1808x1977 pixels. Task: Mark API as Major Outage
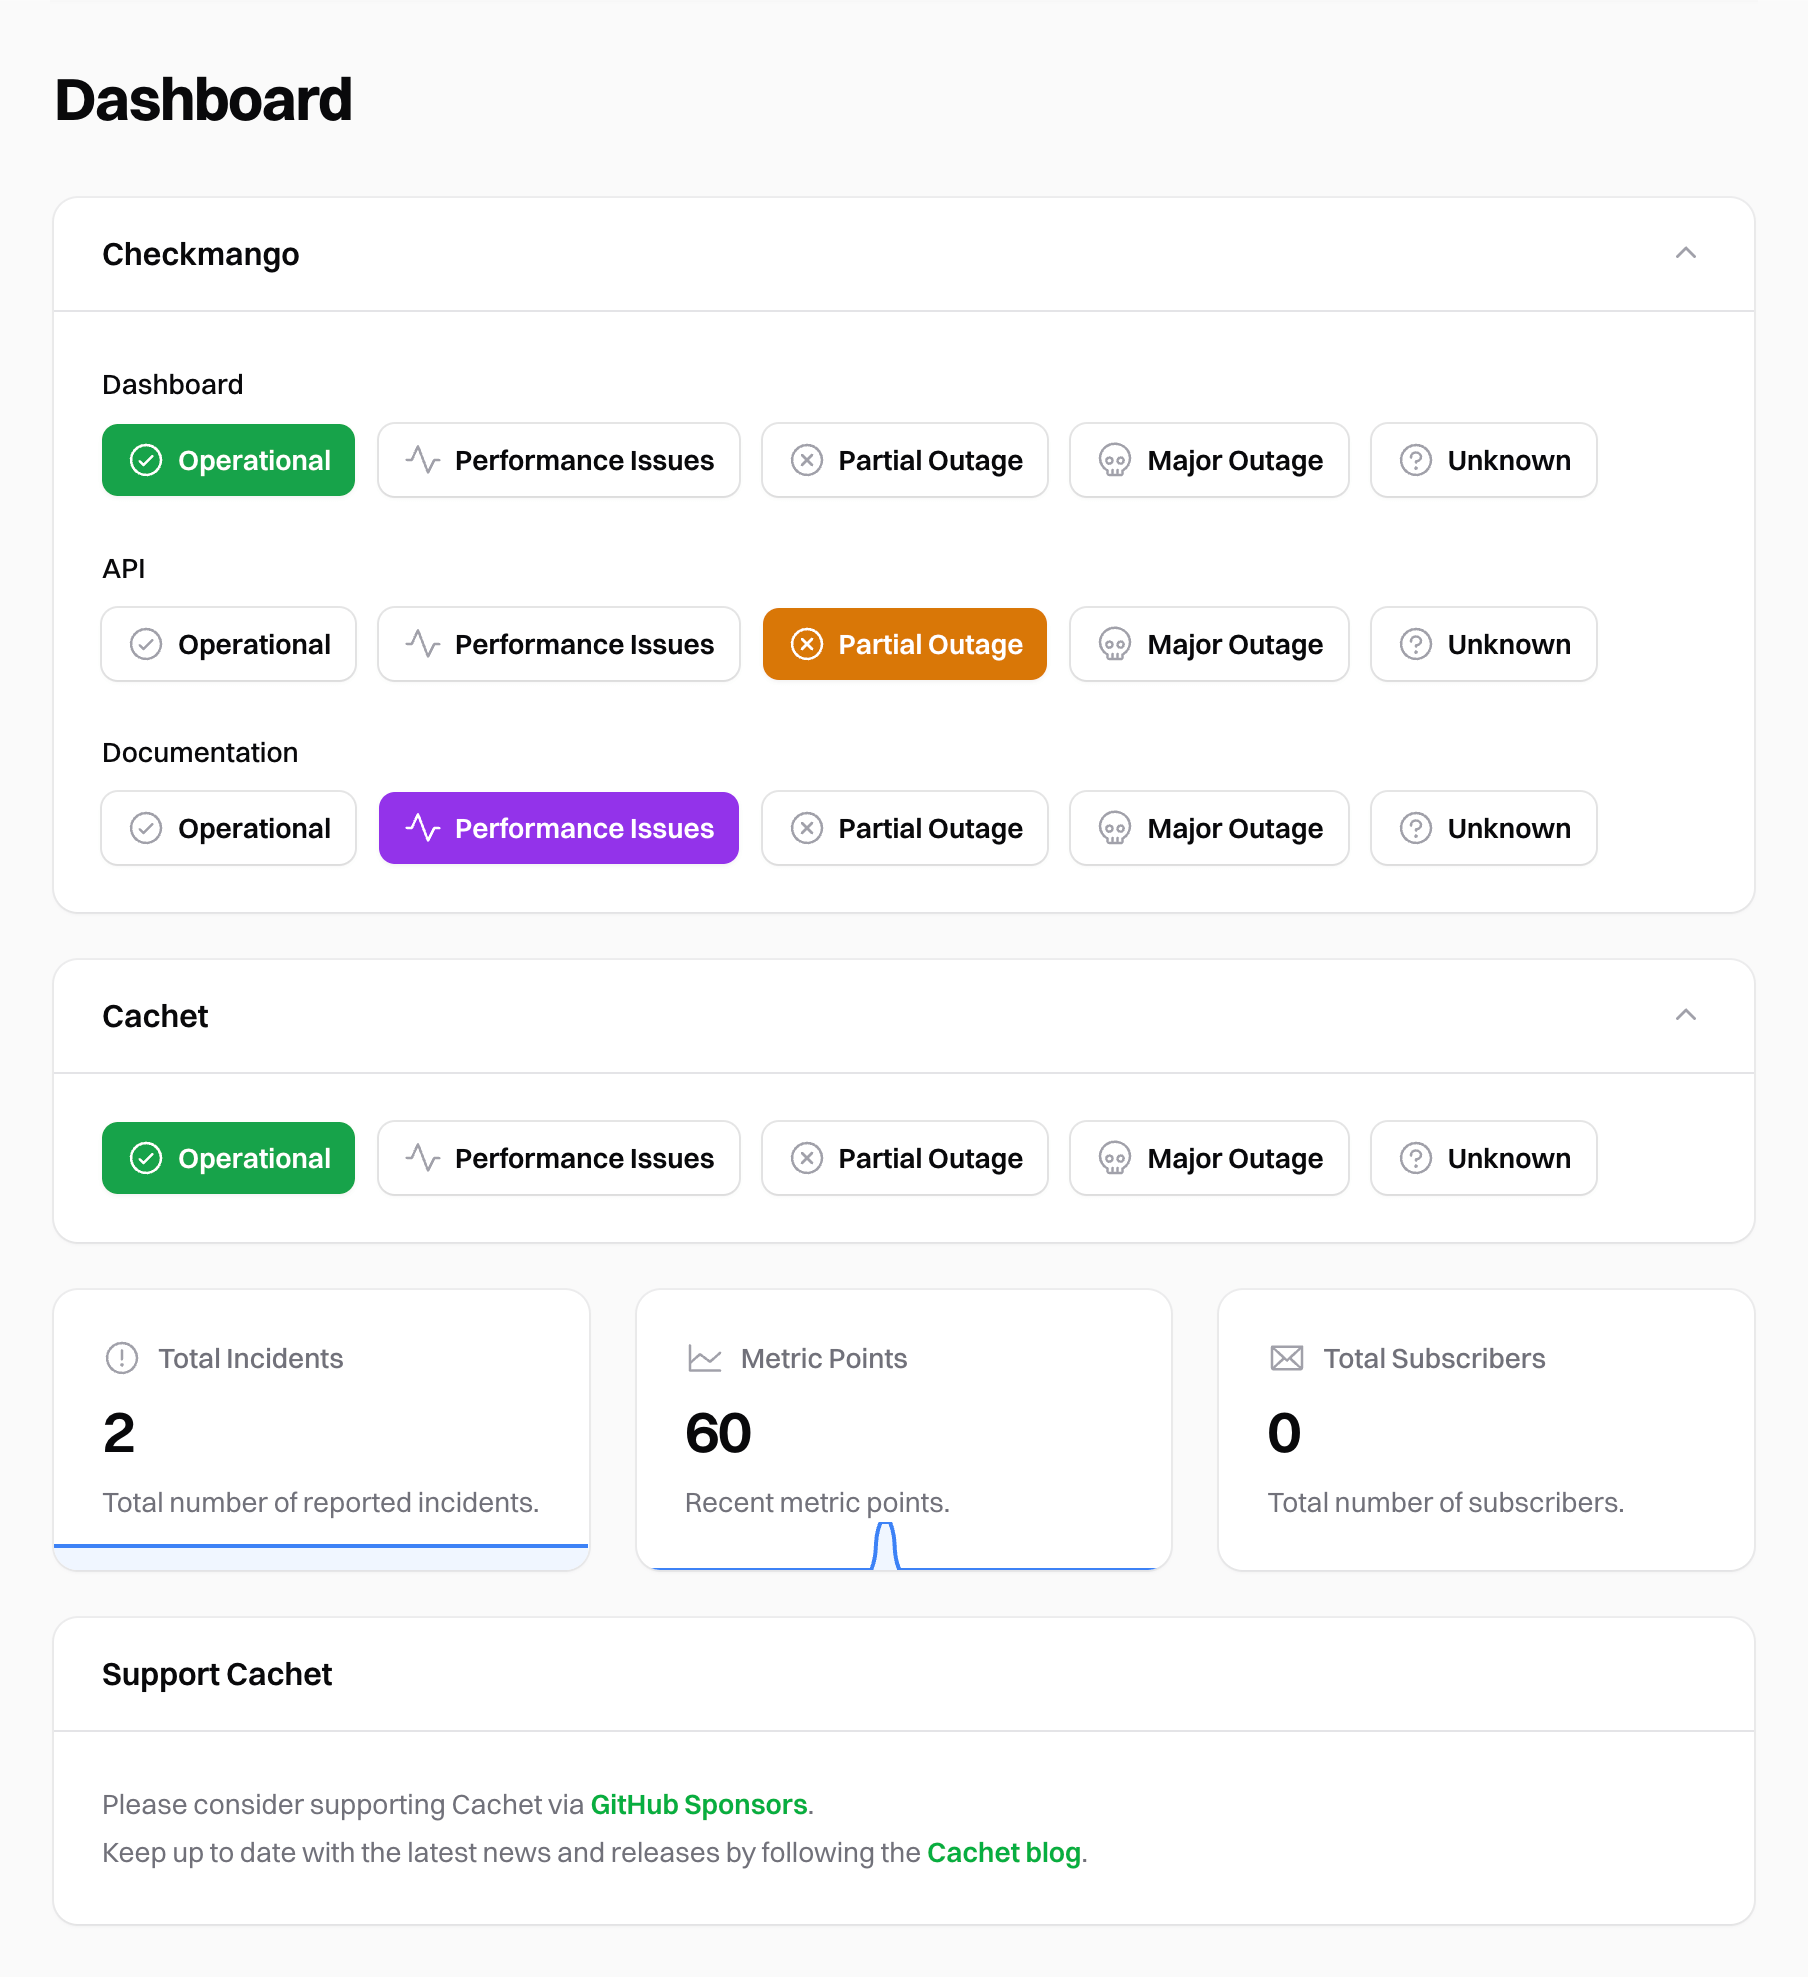pos(1209,644)
